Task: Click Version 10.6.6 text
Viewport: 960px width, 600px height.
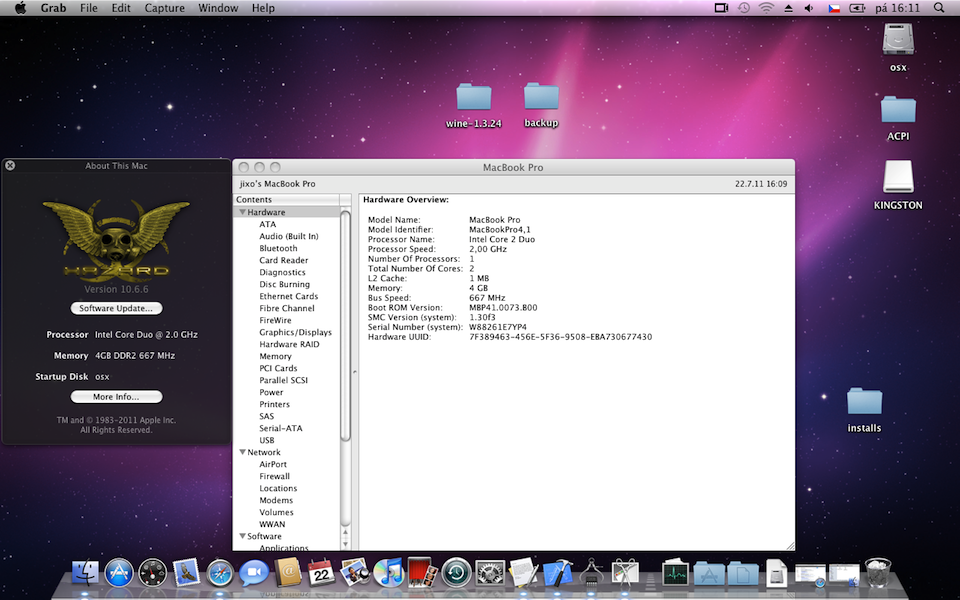Action: click(116, 289)
